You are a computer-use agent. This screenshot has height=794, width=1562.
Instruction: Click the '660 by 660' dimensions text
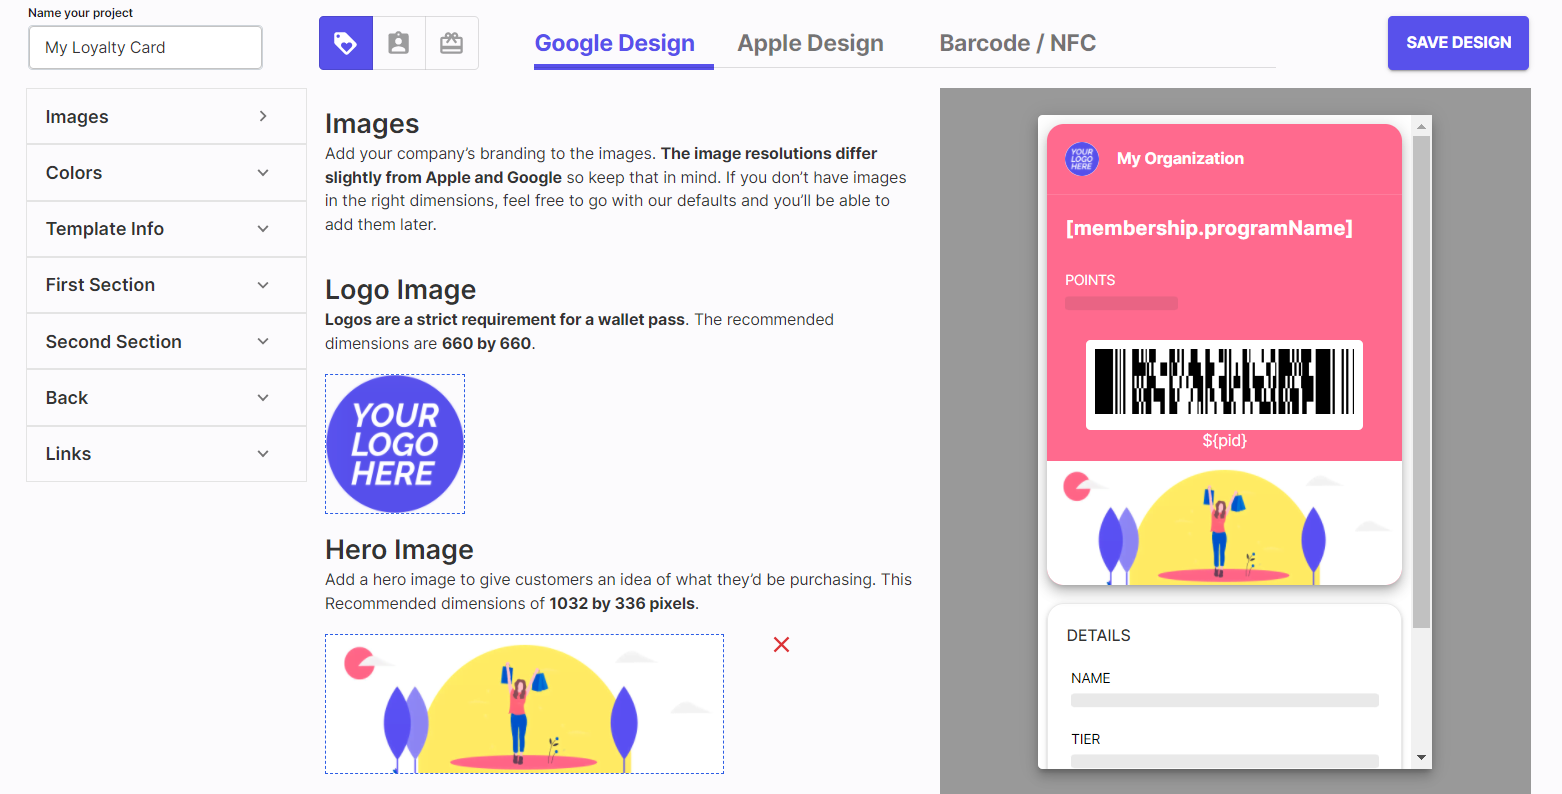[487, 344]
